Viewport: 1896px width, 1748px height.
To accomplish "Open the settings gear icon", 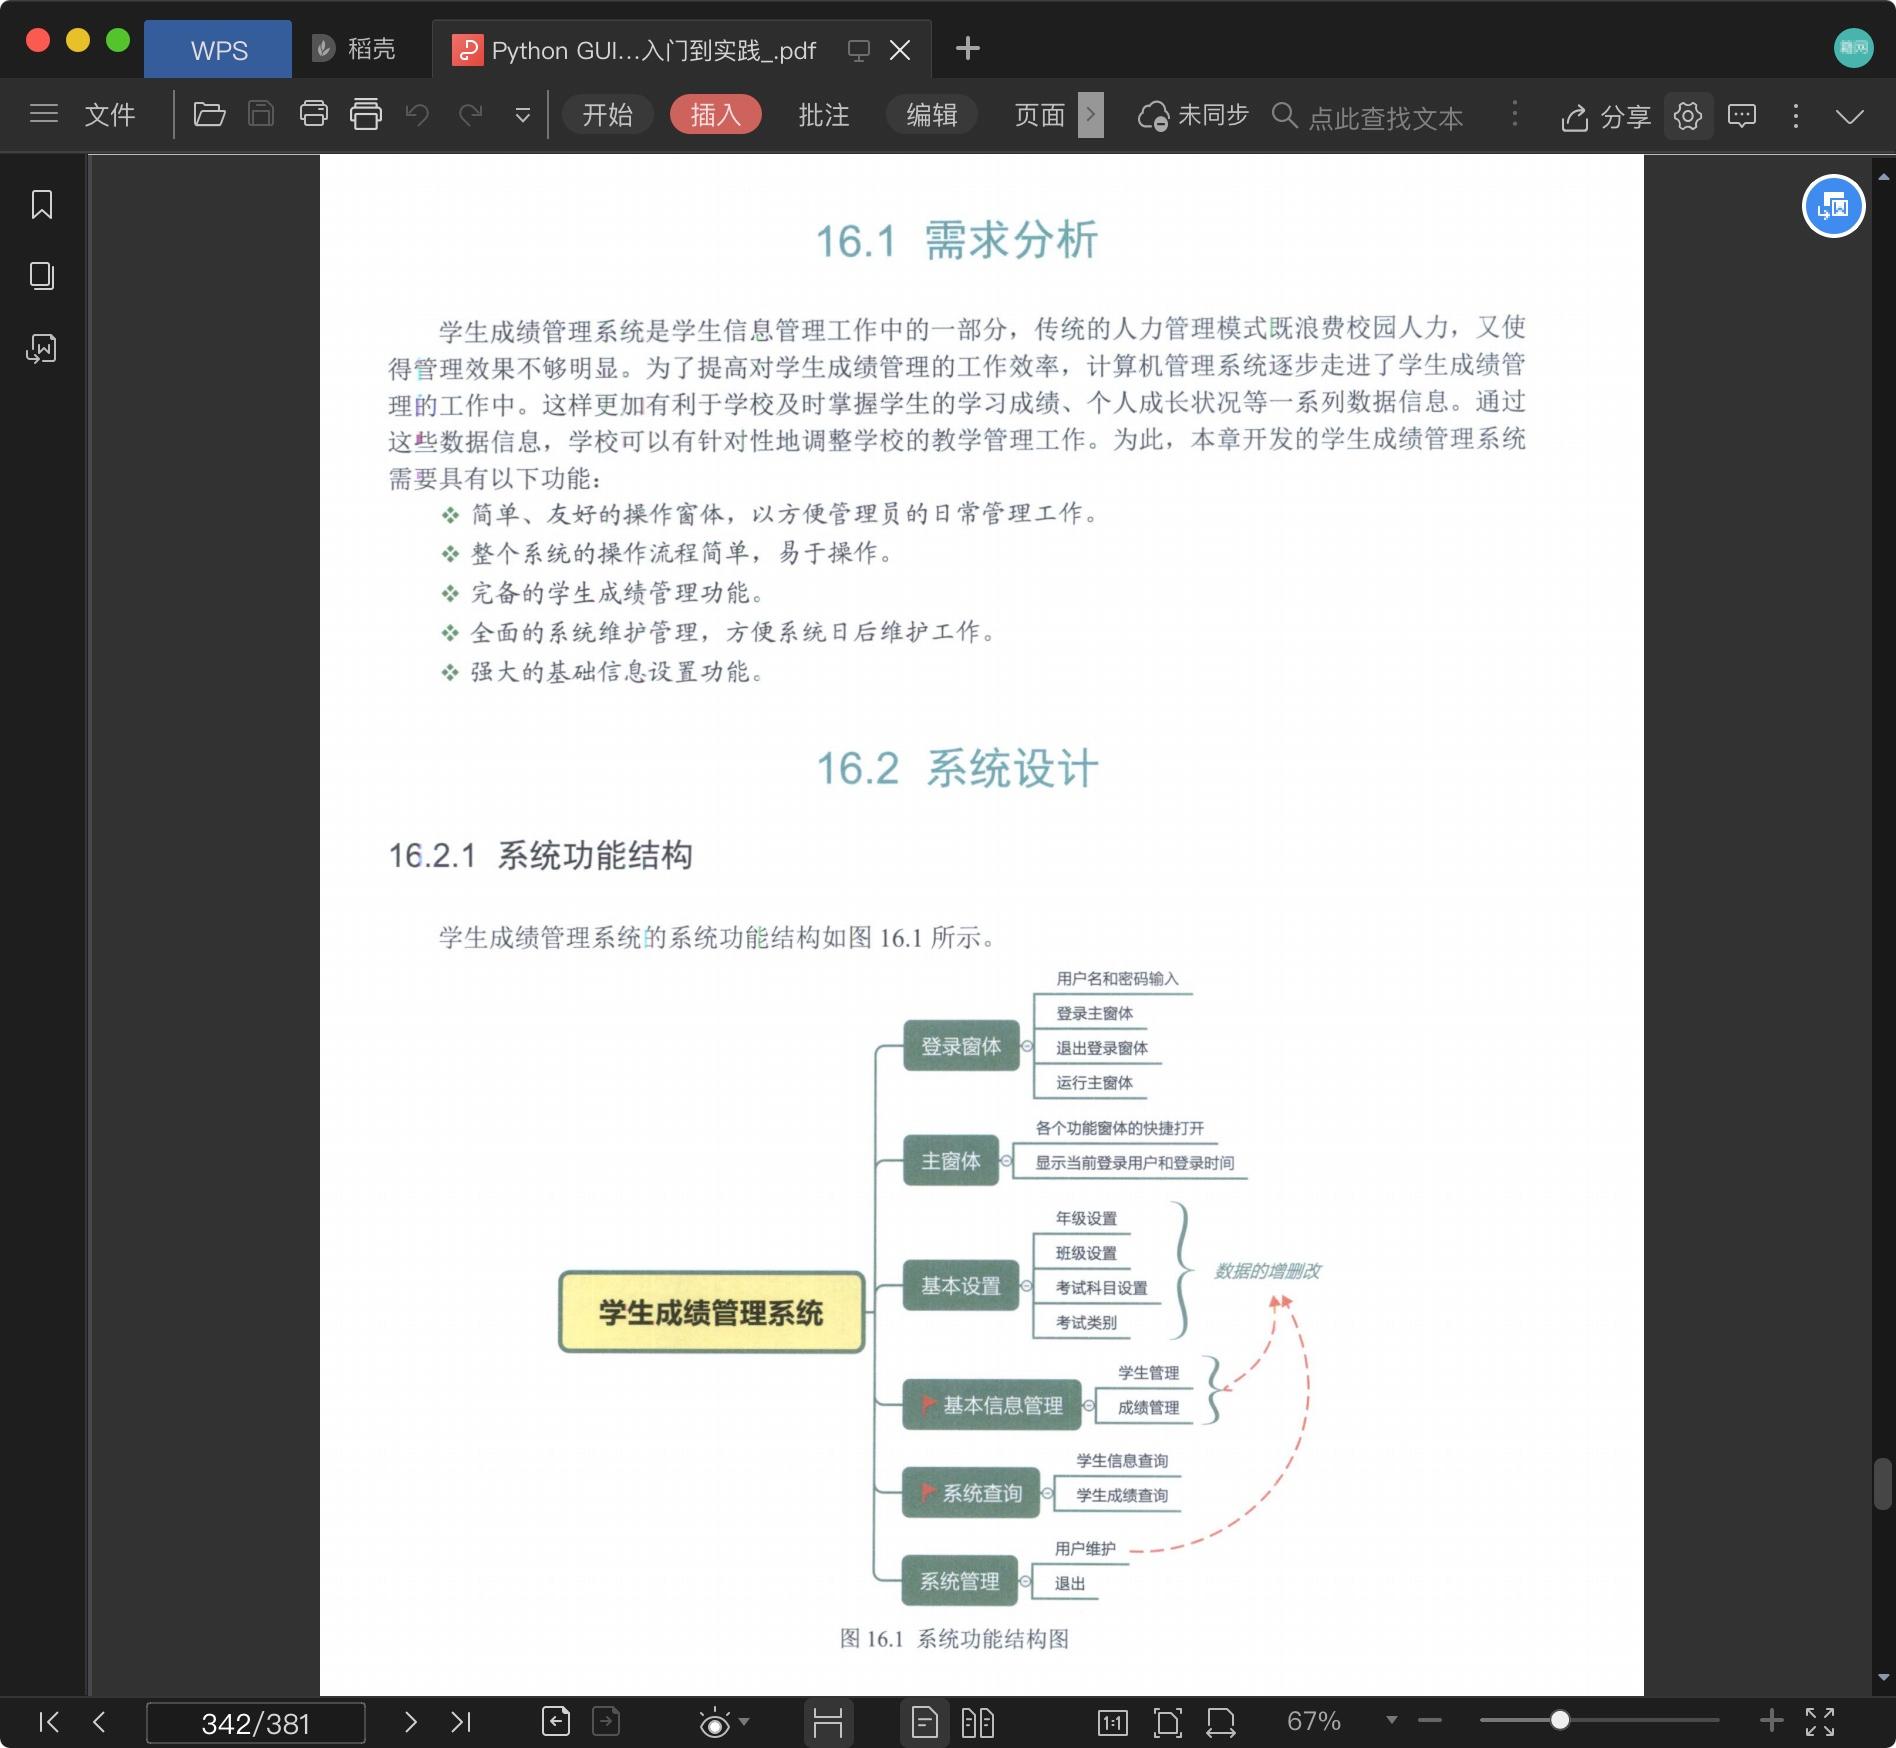I will point(1688,116).
